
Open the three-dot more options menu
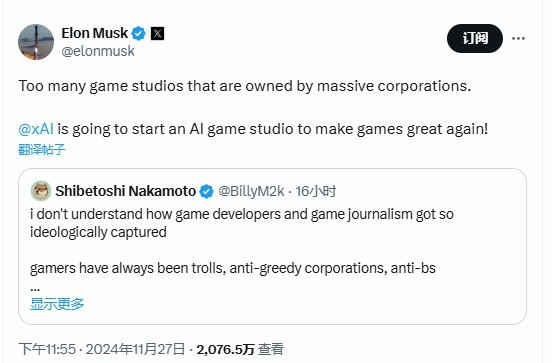pyautogui.click(x=518, y=38)
